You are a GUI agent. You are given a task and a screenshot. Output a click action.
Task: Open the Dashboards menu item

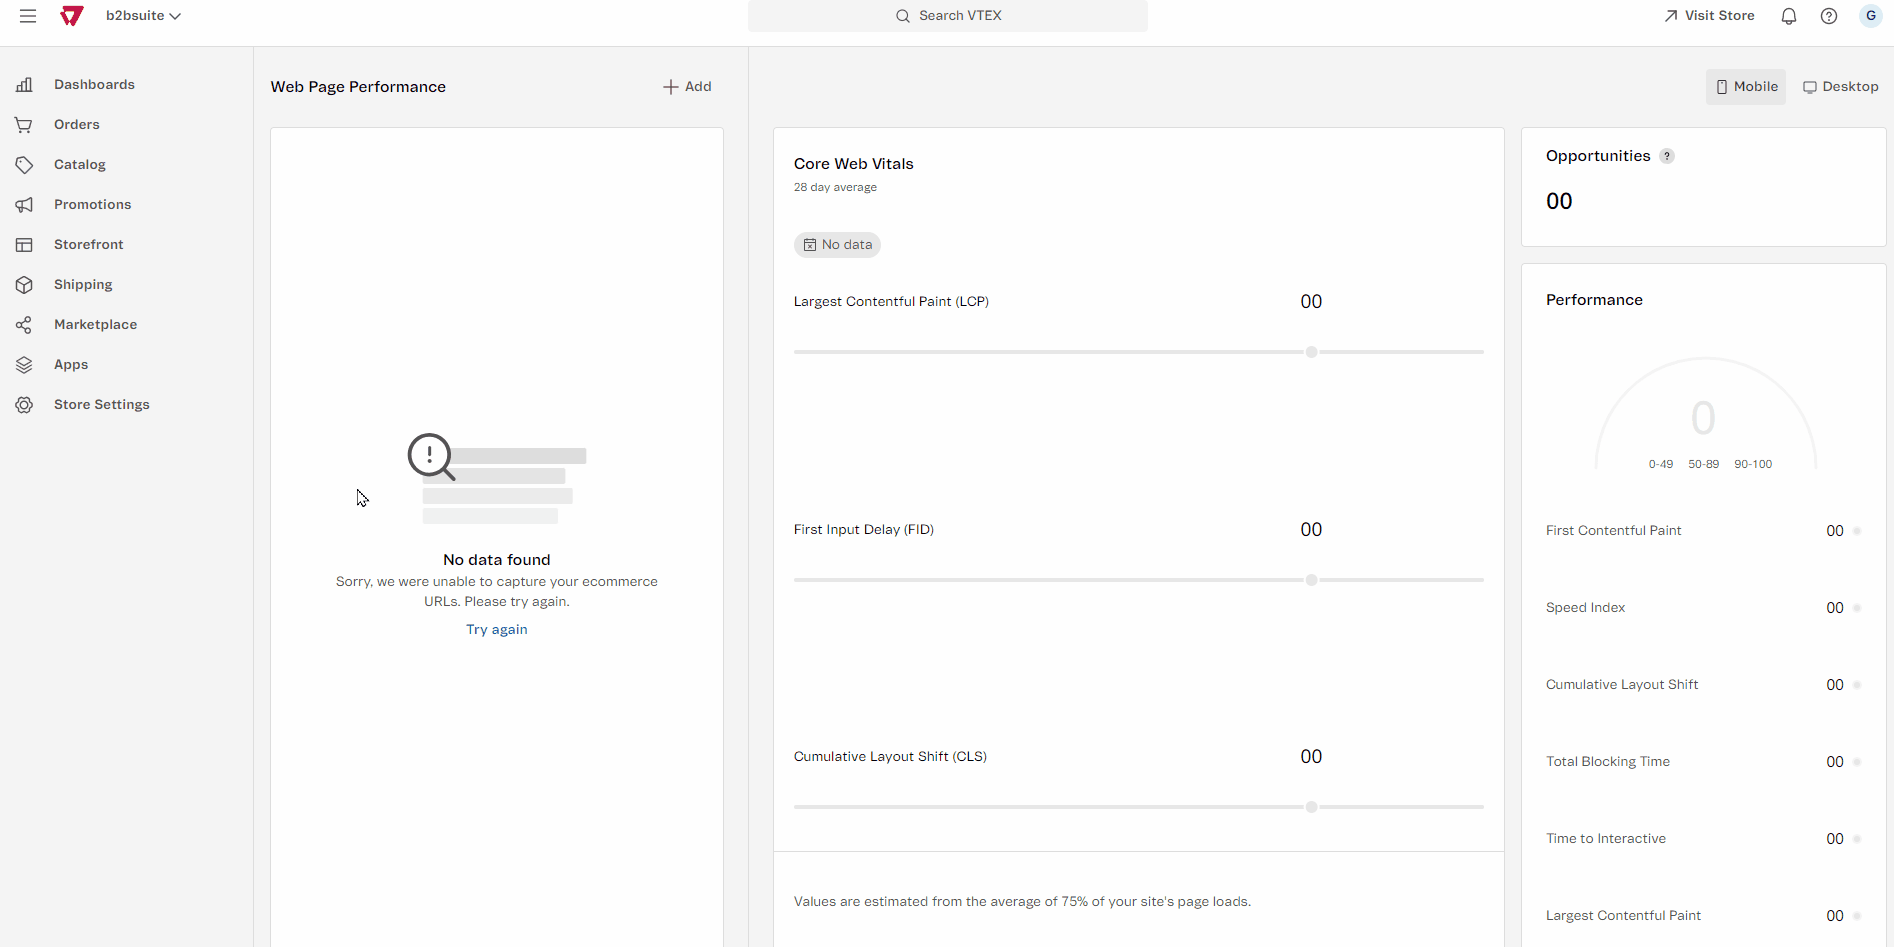coord(94,85)
